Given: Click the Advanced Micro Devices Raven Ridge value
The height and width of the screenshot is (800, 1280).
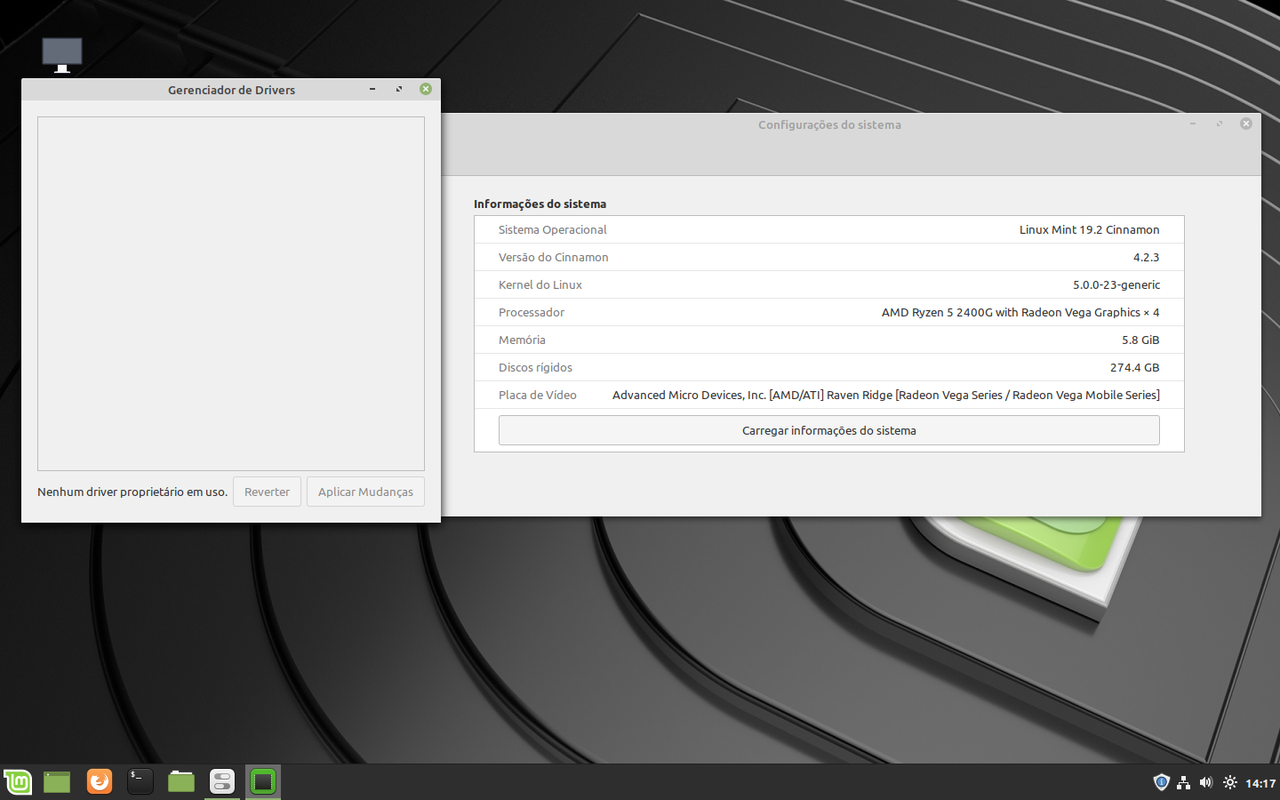Looking at the screenshot, I should point(886,395).
